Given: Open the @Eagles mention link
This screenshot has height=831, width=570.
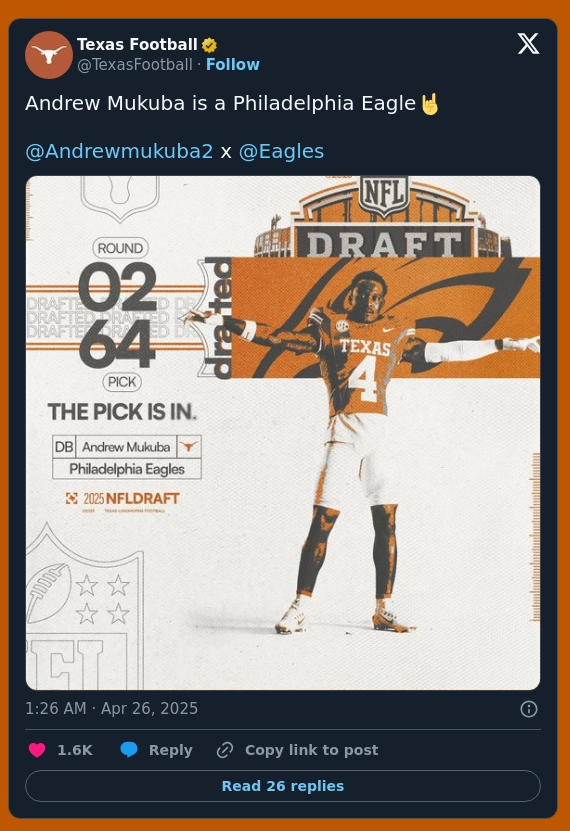Looking at the screenshot, I should 281,152.
